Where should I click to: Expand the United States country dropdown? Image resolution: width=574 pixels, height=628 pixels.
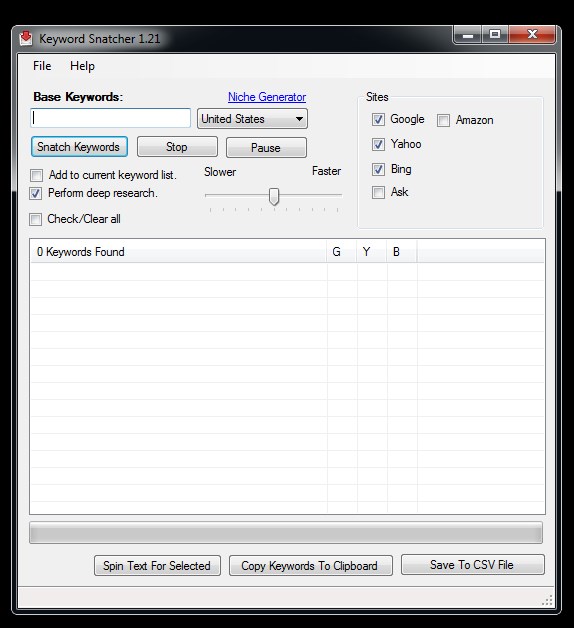[x=252, y=119]
